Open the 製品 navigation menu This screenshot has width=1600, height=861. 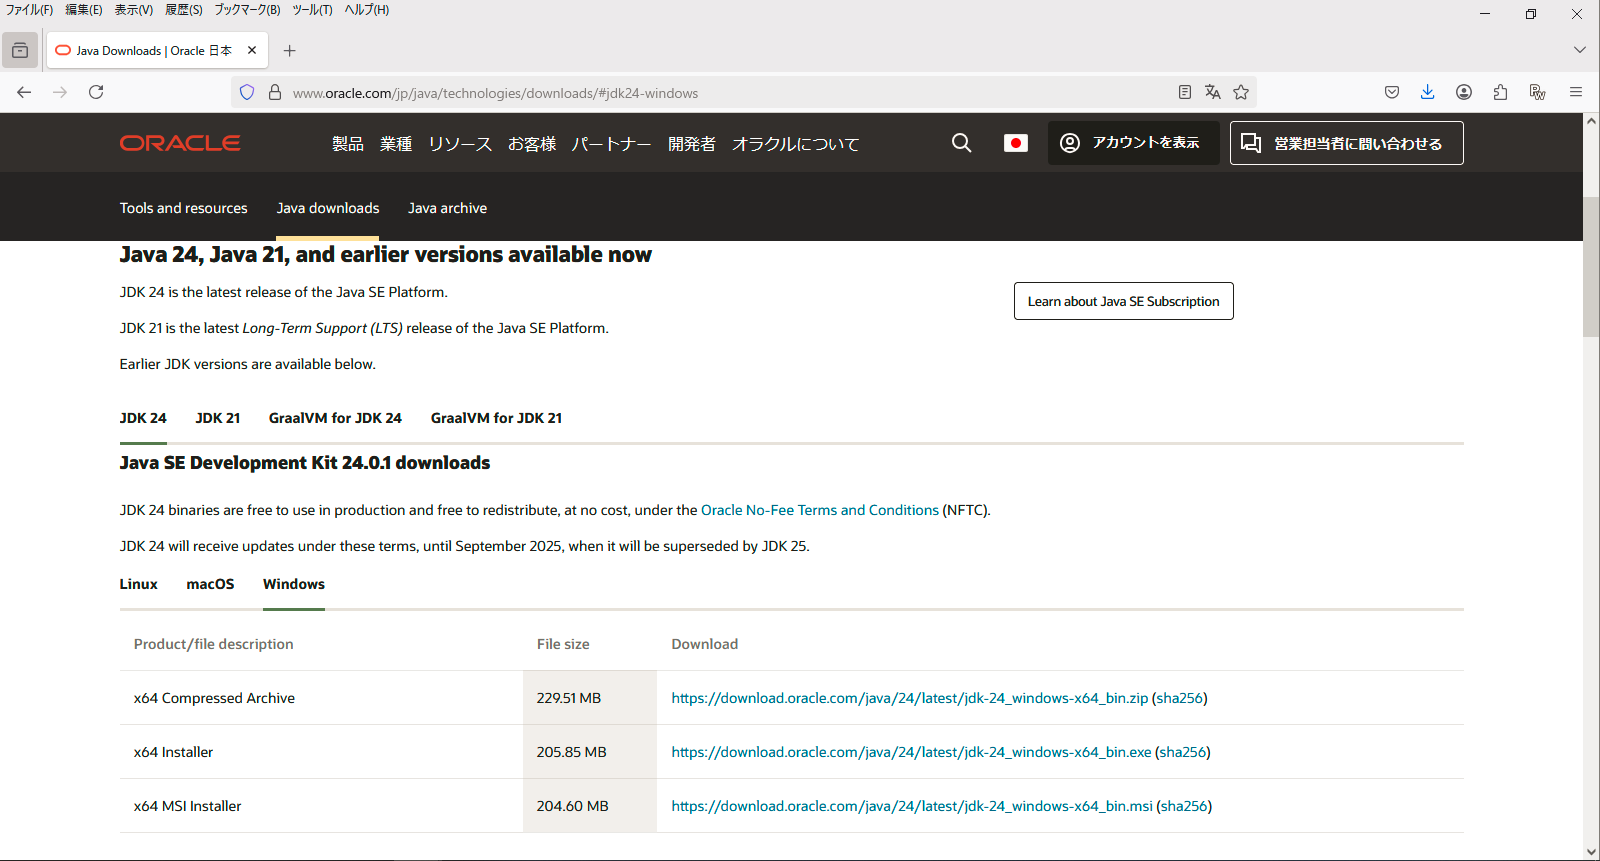click(348, 144)
